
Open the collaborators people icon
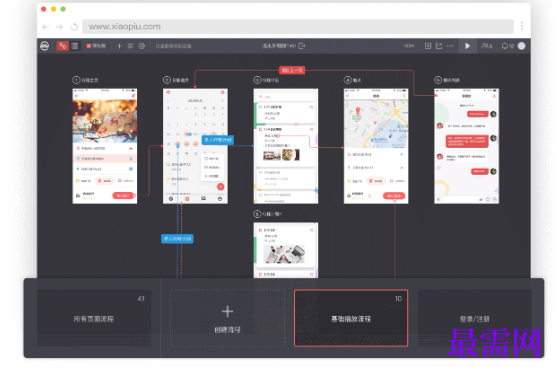(487, 46)
